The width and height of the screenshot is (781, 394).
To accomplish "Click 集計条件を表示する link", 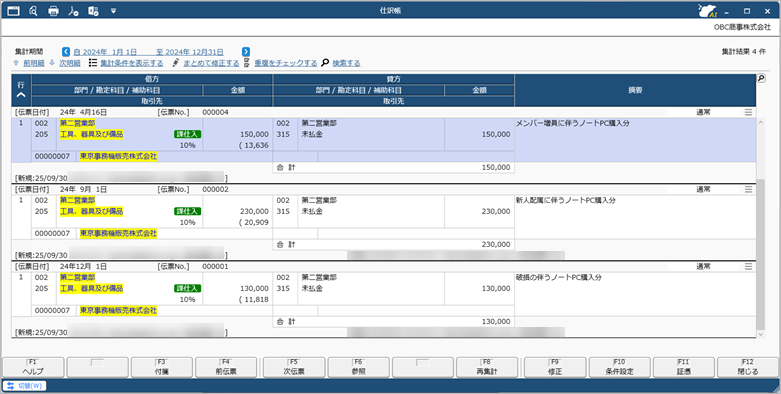I will coord(131,63).
